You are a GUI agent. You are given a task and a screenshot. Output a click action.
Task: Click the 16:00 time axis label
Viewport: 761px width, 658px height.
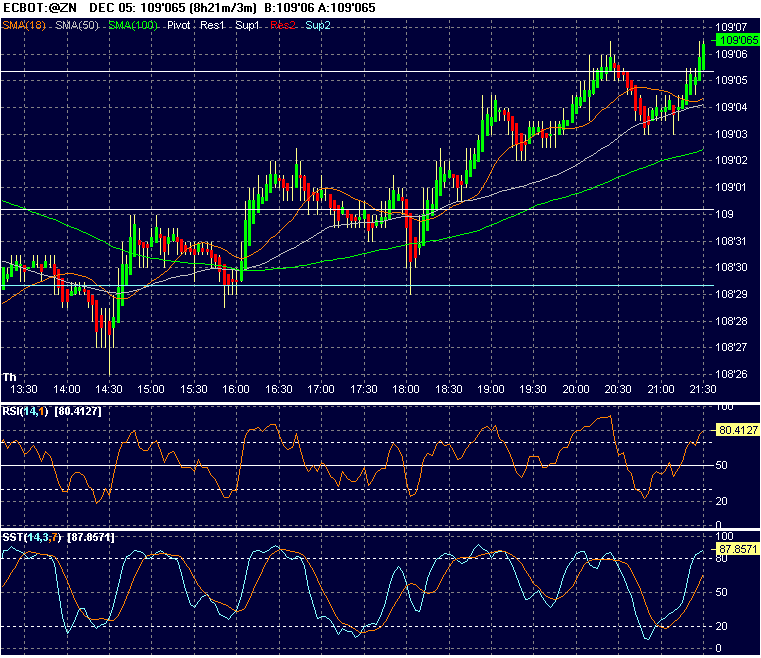(x=236, y=390)
